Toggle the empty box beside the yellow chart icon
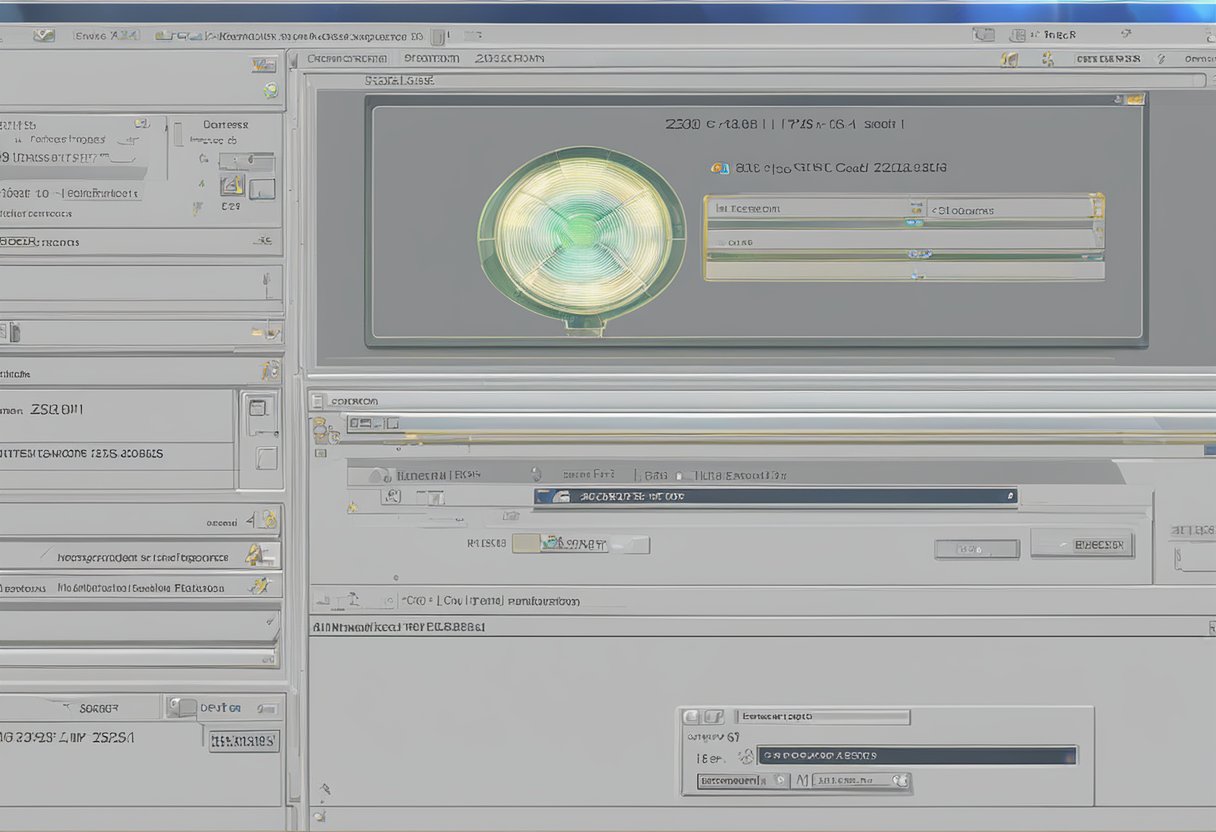 pos(263,188)
